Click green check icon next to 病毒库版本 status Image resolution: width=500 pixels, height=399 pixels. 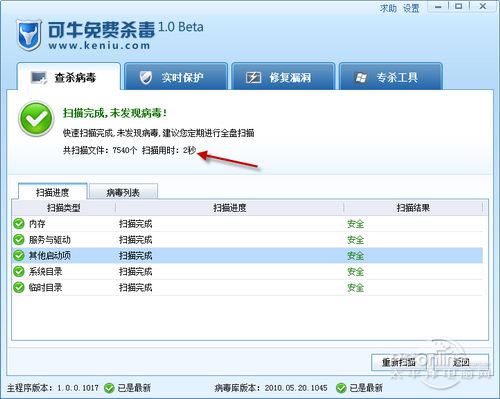tap(341, 388)
